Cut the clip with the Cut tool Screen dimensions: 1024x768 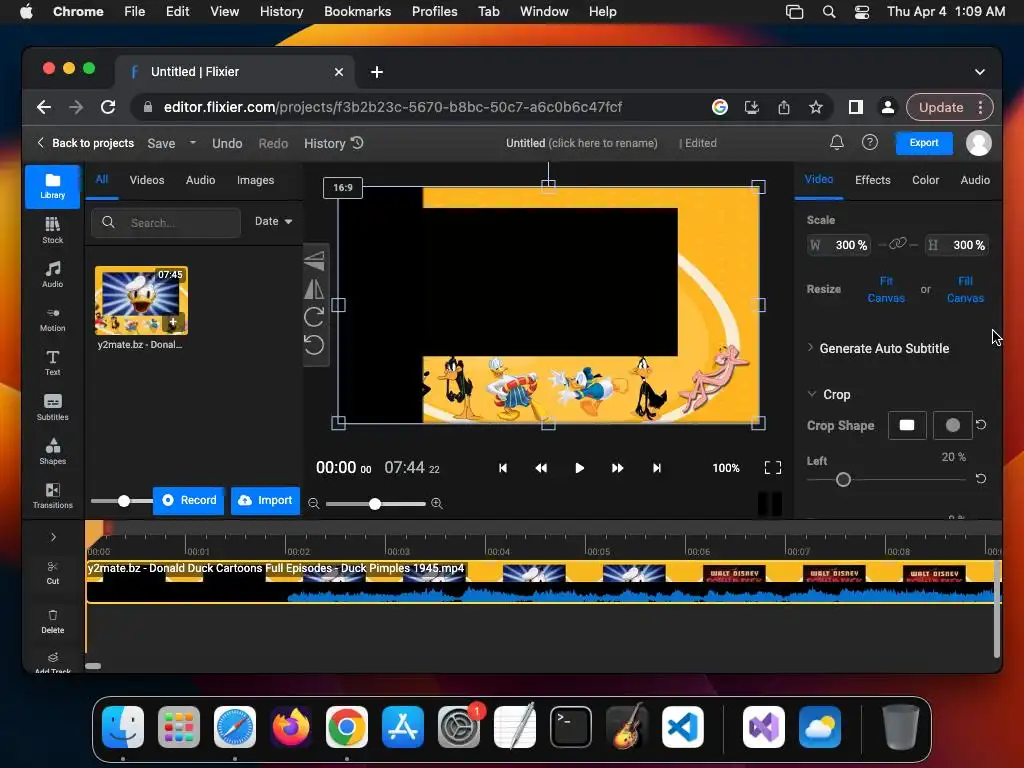click(53, 572)
